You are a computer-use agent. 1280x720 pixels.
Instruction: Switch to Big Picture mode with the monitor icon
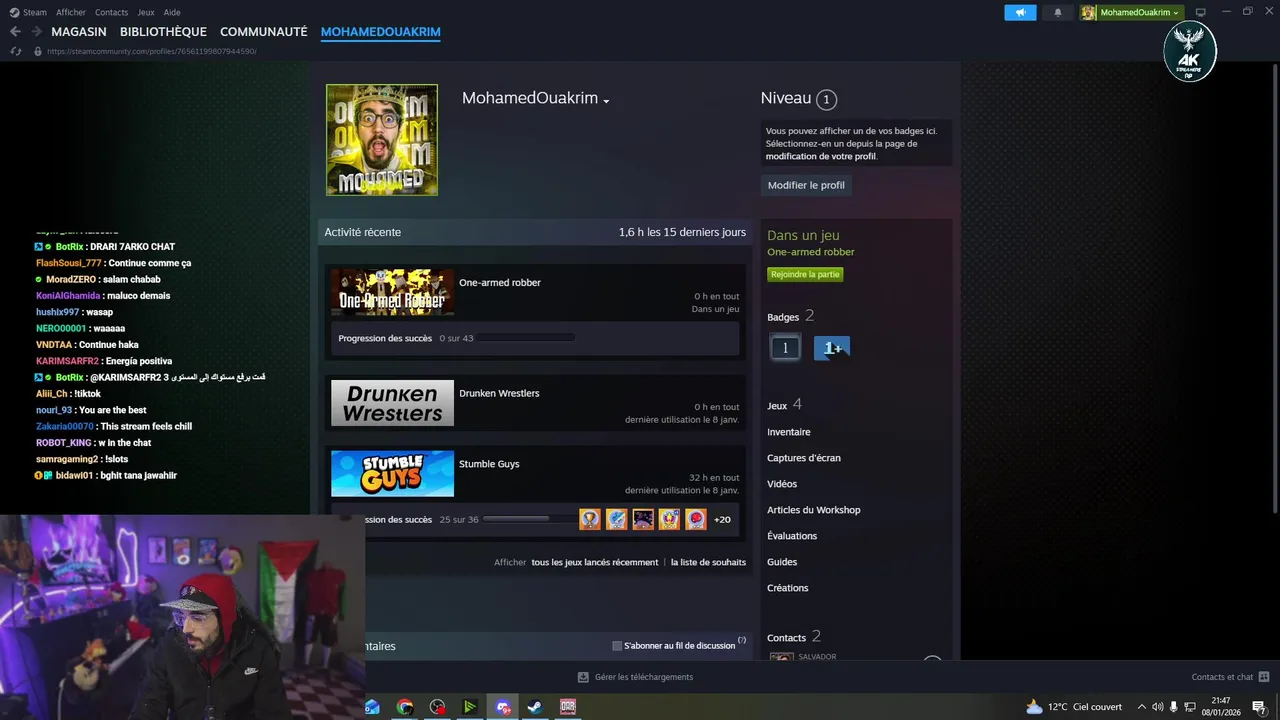[1201, 12]
